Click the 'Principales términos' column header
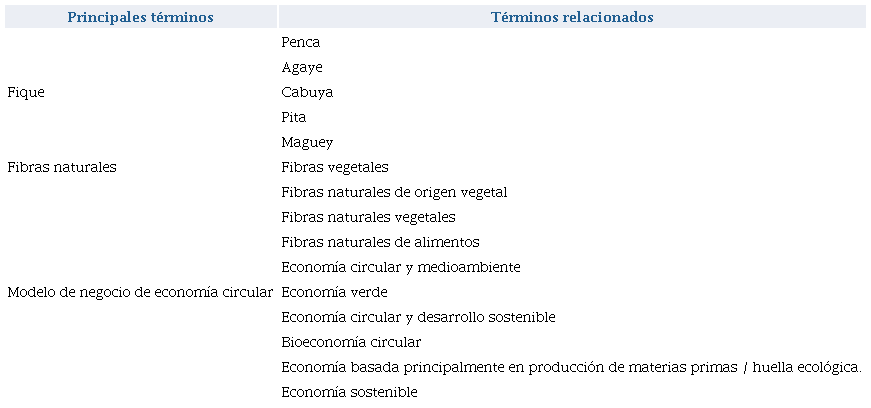Image resolution: width=871 pixels, height=408 pixels. tap(140, 17)
